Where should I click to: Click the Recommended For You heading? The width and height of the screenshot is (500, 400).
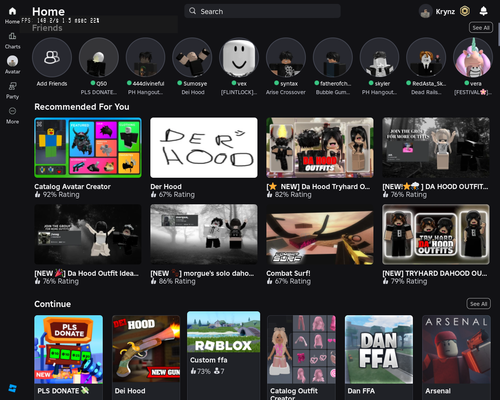click(82, 107)
